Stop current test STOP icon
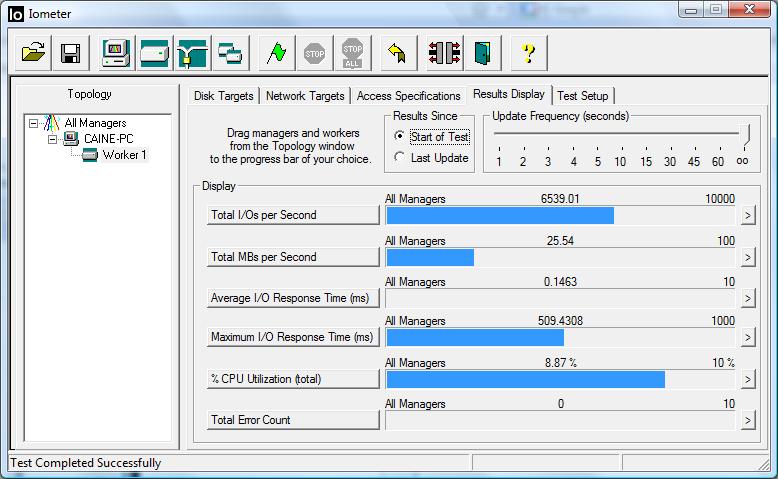The image size is (778, 479). (315, 53)
